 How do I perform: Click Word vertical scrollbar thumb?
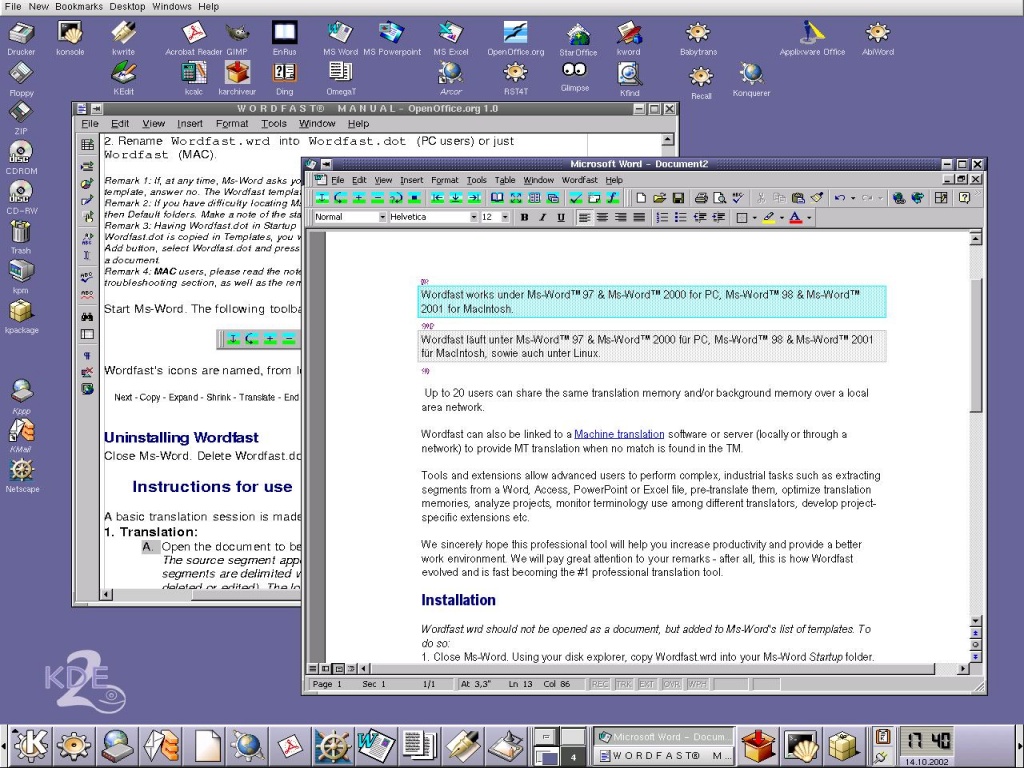[976, 345]
